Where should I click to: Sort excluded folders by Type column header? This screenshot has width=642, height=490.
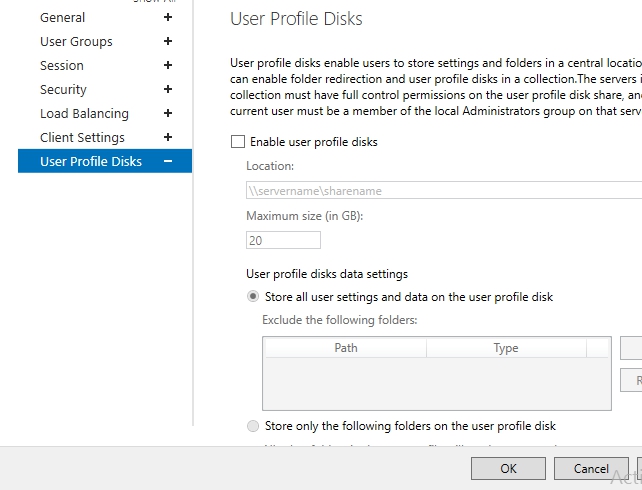click(506, 348)
